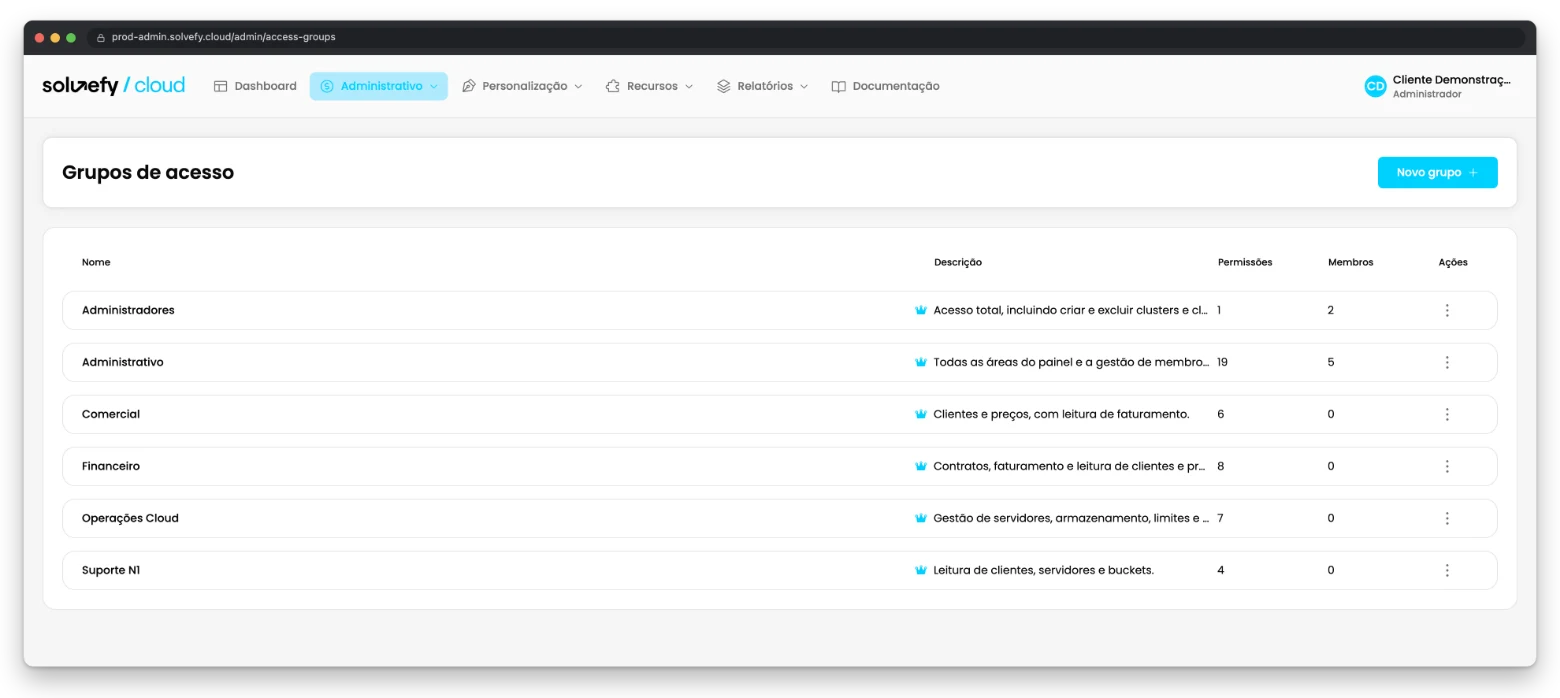This screenshot has height=698, width=1560.
Task: Select the Suporte N1 group name
Action: click(111, 570)
